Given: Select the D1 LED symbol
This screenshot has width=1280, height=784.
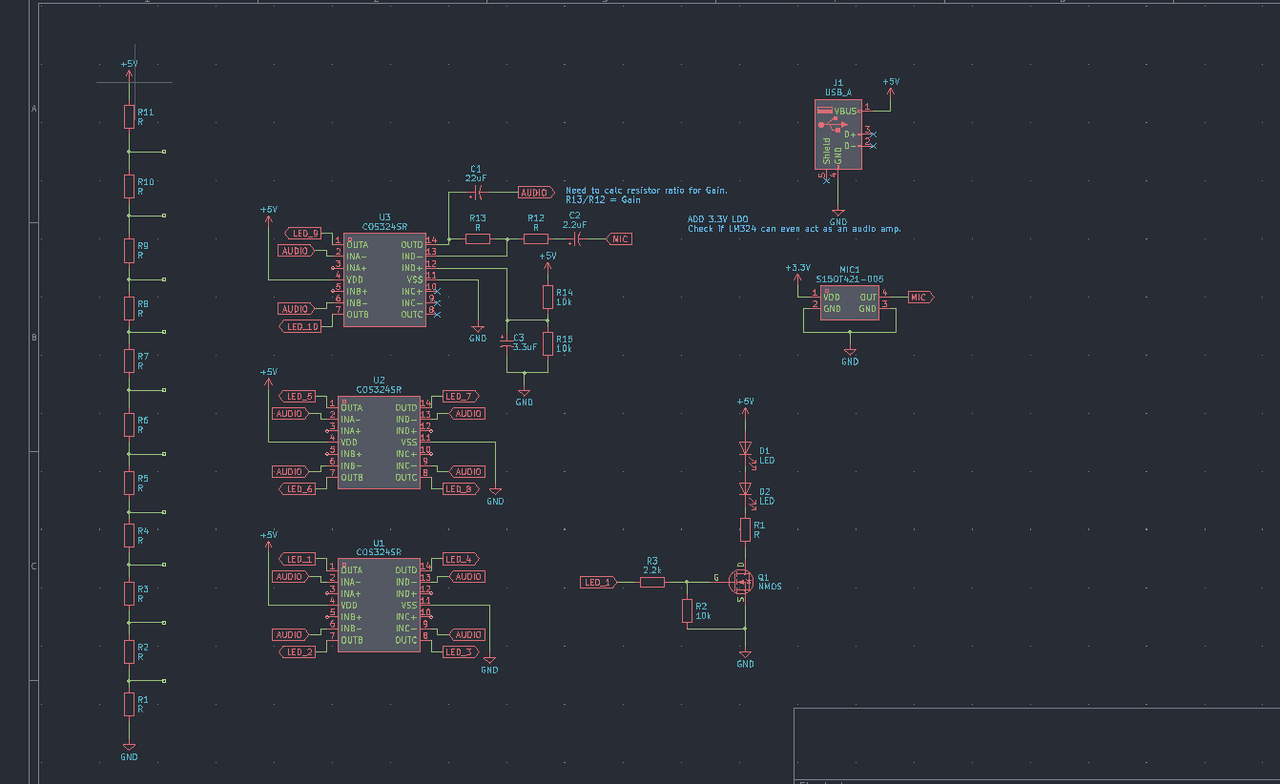Looking at the screenshot, I should click(x=744, y=449).
